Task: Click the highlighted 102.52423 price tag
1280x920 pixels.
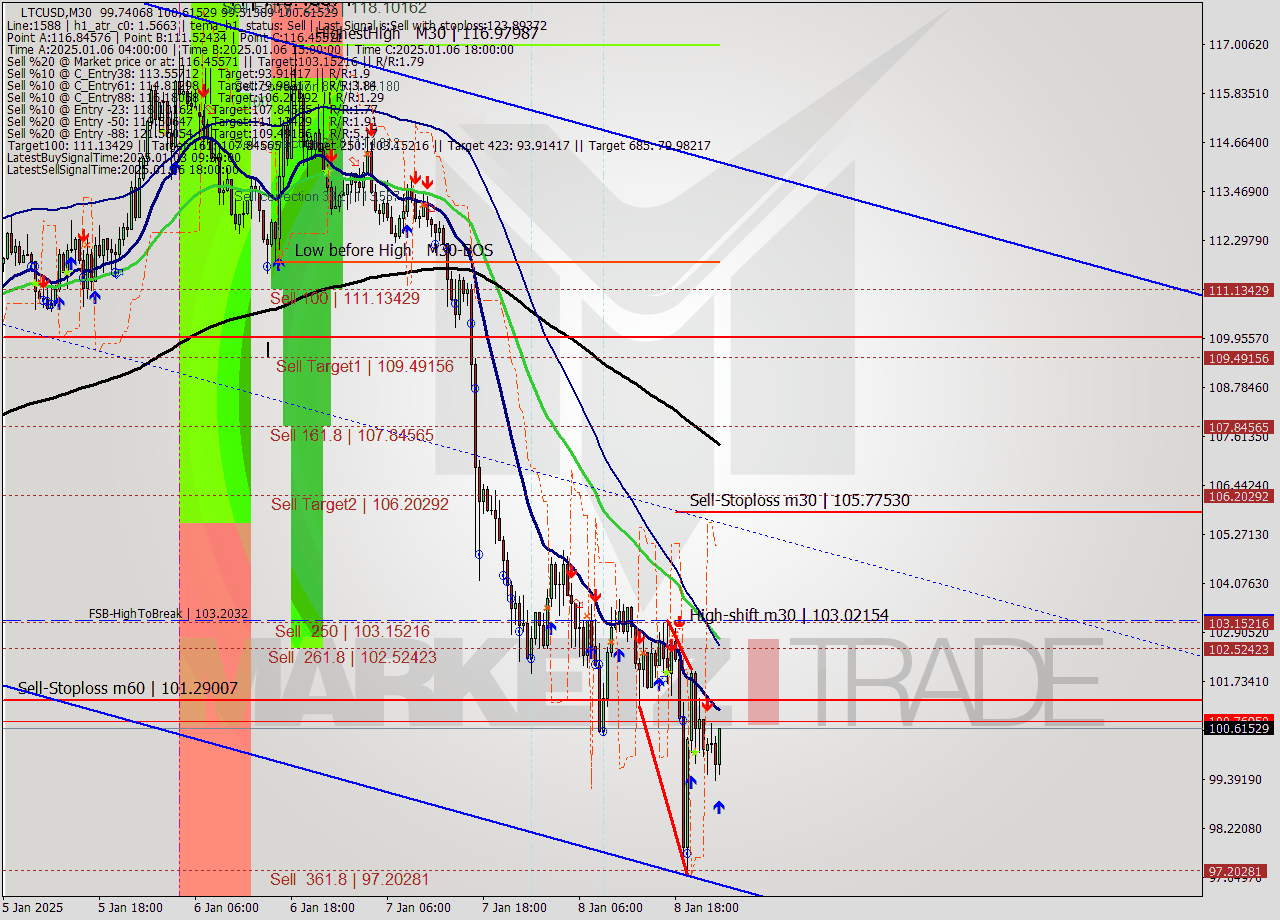Action: click(1238, 649)
